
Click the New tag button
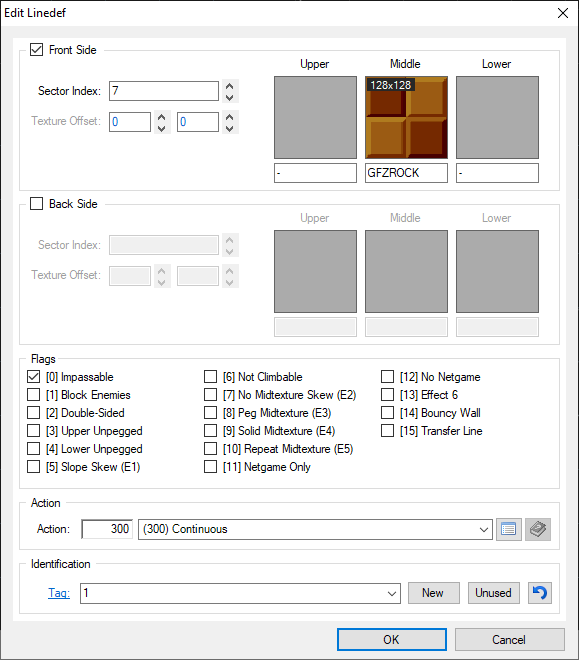pos(433,593)
